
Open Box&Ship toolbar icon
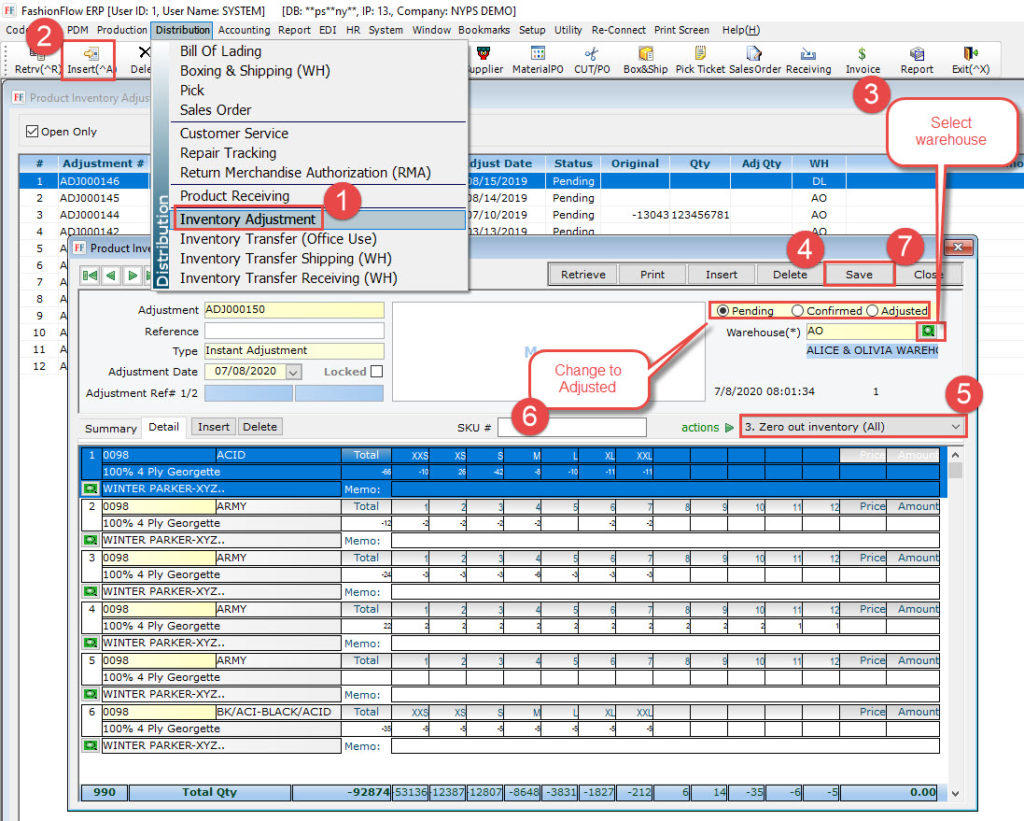645,58
